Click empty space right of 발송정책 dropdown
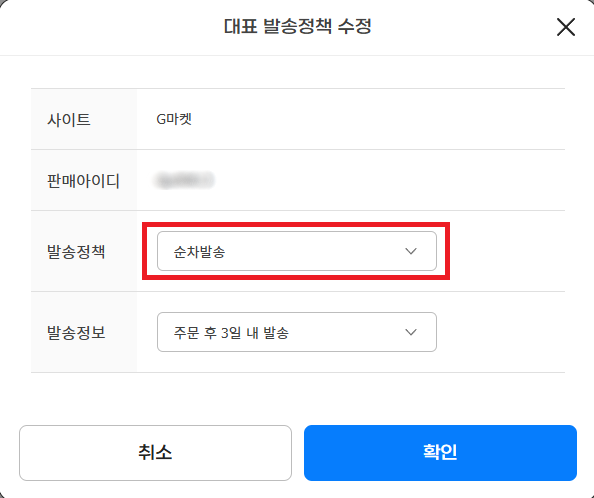The width and height of the screenshot is (594, 498). (508, 251)
